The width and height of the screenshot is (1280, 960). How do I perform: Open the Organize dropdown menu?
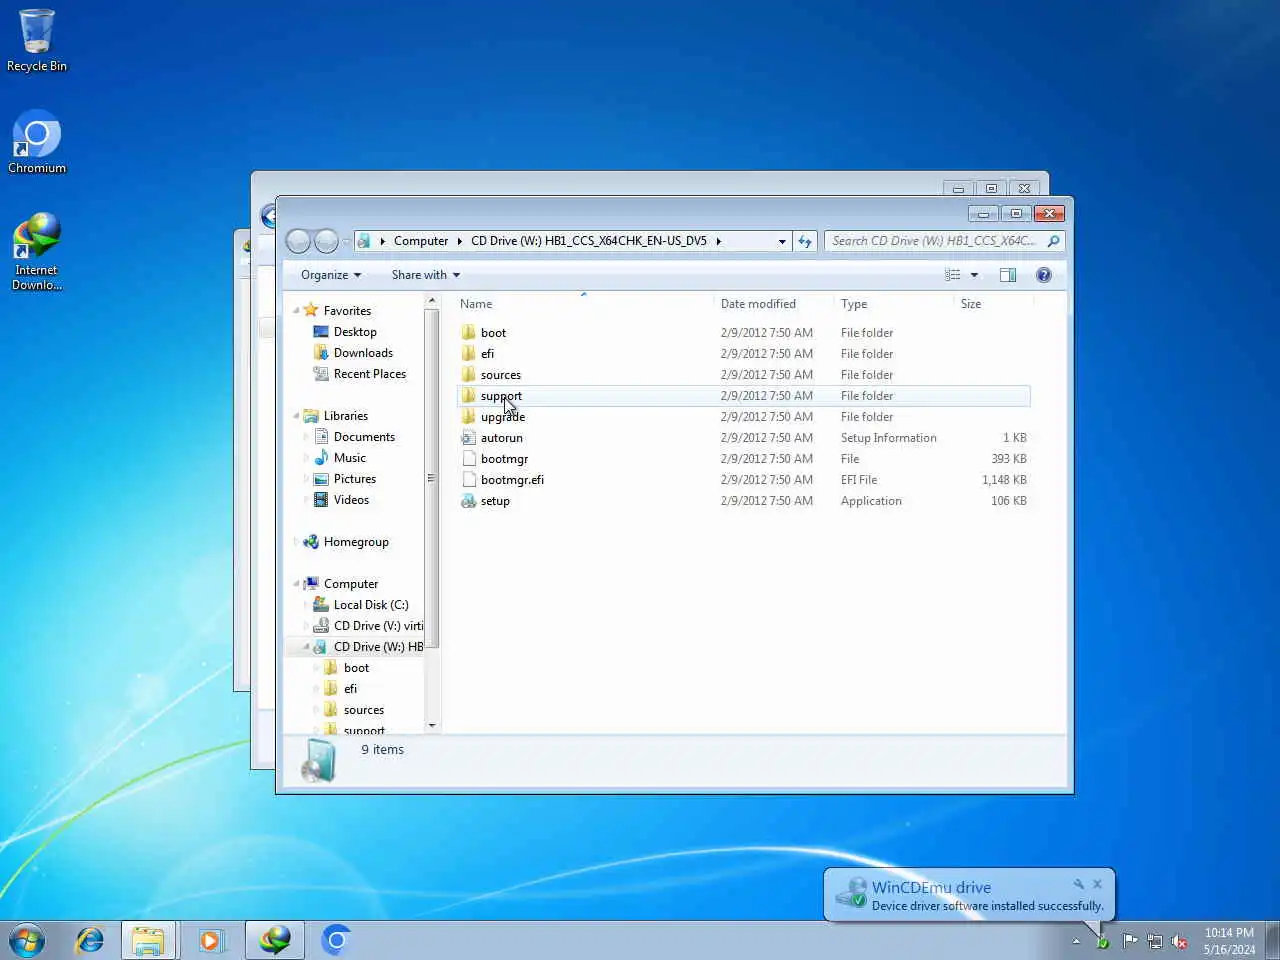[331, 275]
